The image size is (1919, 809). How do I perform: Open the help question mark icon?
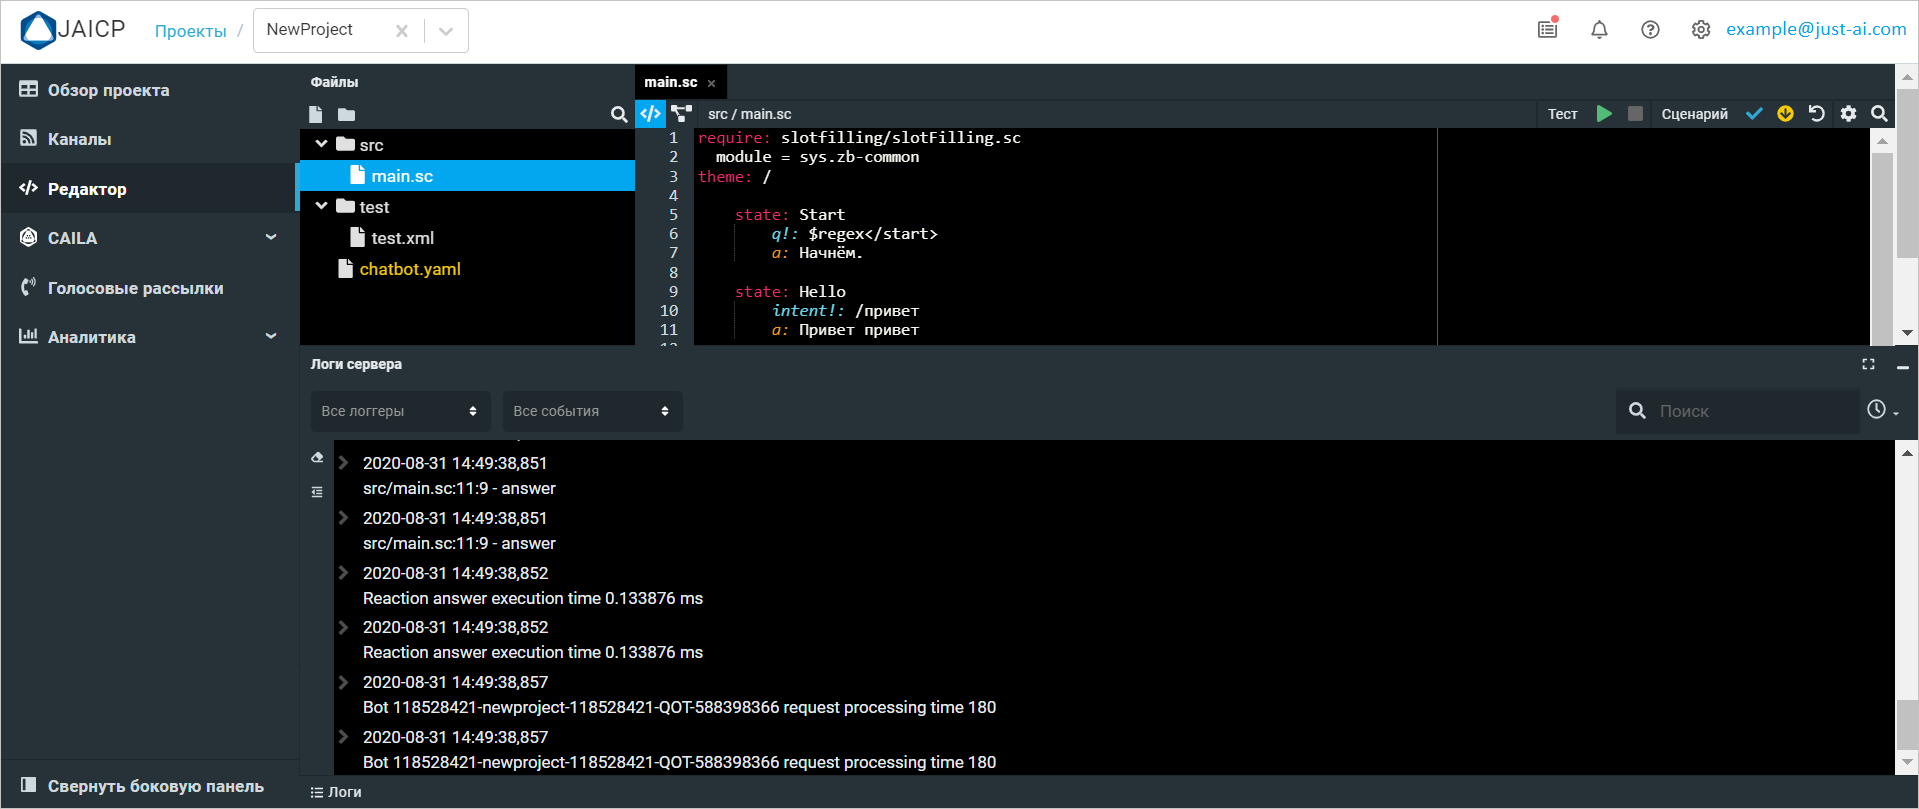(1650, 30)
